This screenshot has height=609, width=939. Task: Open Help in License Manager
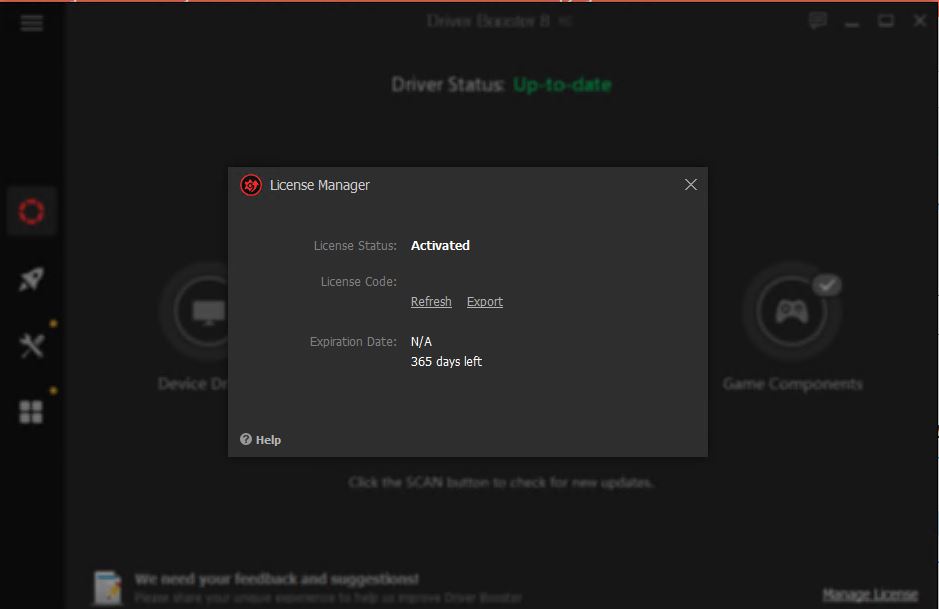point(261,440)
